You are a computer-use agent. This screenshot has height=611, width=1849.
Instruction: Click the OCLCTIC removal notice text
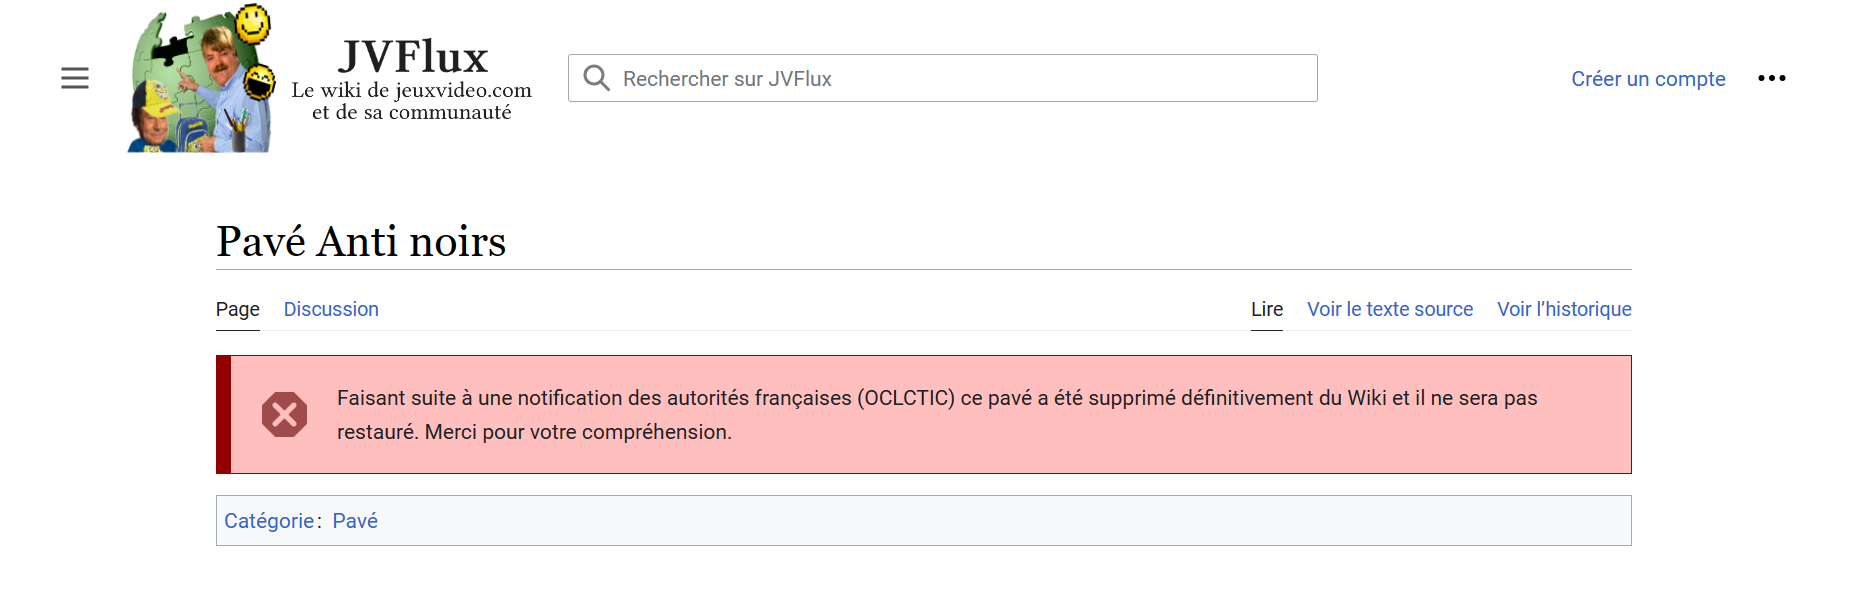[x=936, y=398]
